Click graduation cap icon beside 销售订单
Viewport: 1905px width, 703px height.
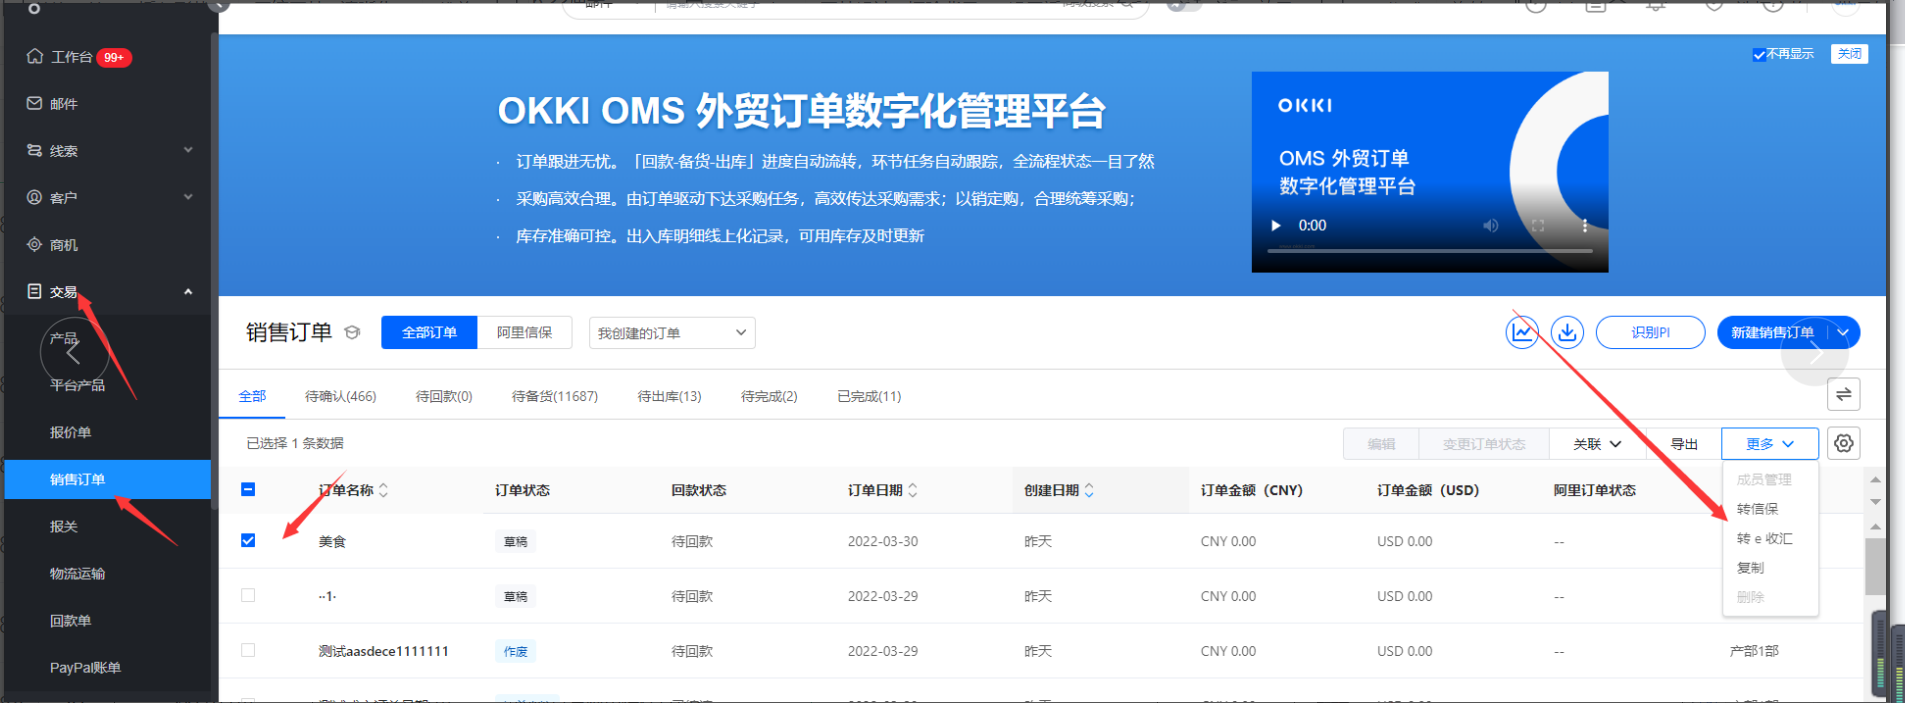coord(352,333)
